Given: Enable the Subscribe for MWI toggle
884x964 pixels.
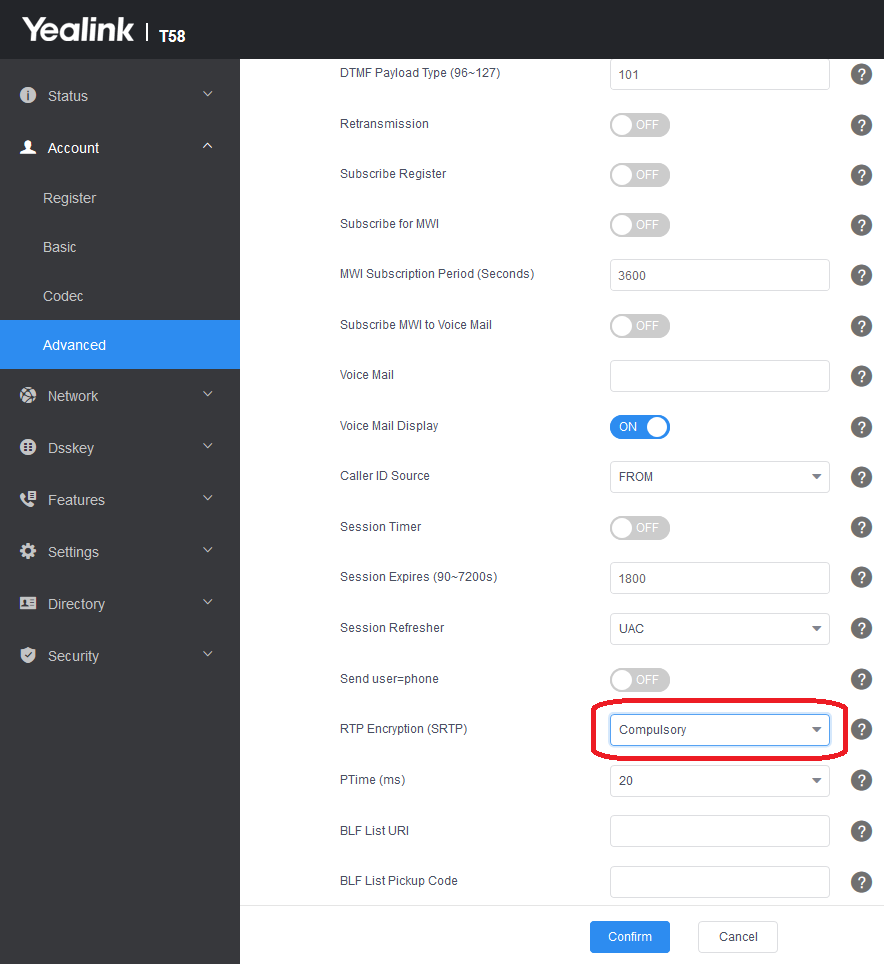Looking at the screenshot, I should click(x=640, y=225).
